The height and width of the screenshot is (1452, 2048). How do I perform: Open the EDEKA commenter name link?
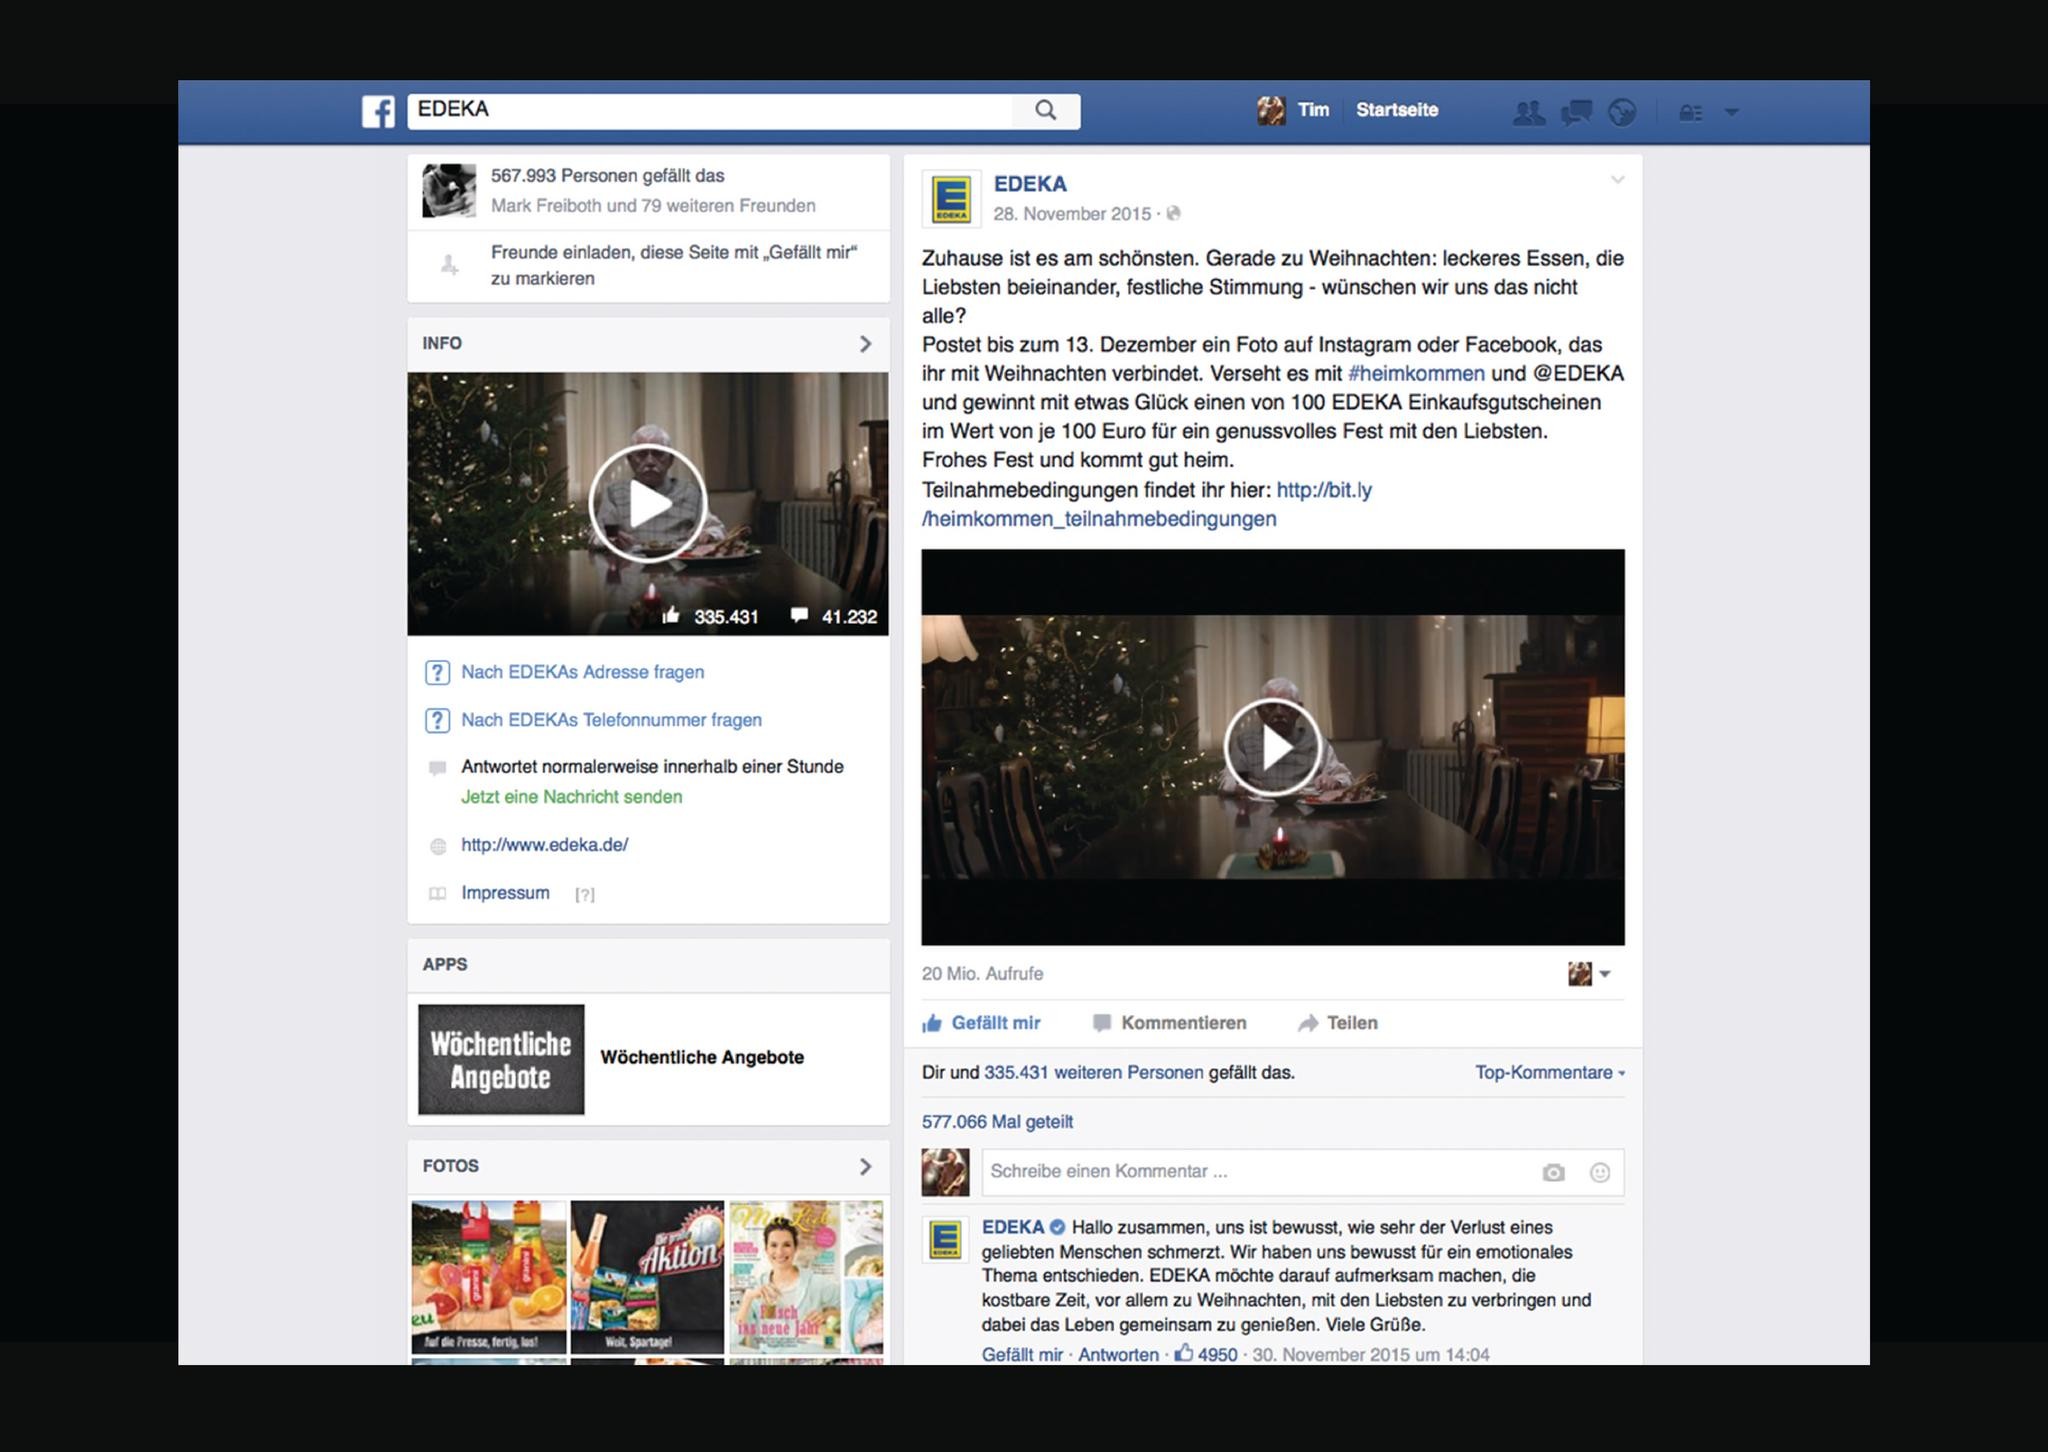pyautogui.click(x=1012, y=1227)
